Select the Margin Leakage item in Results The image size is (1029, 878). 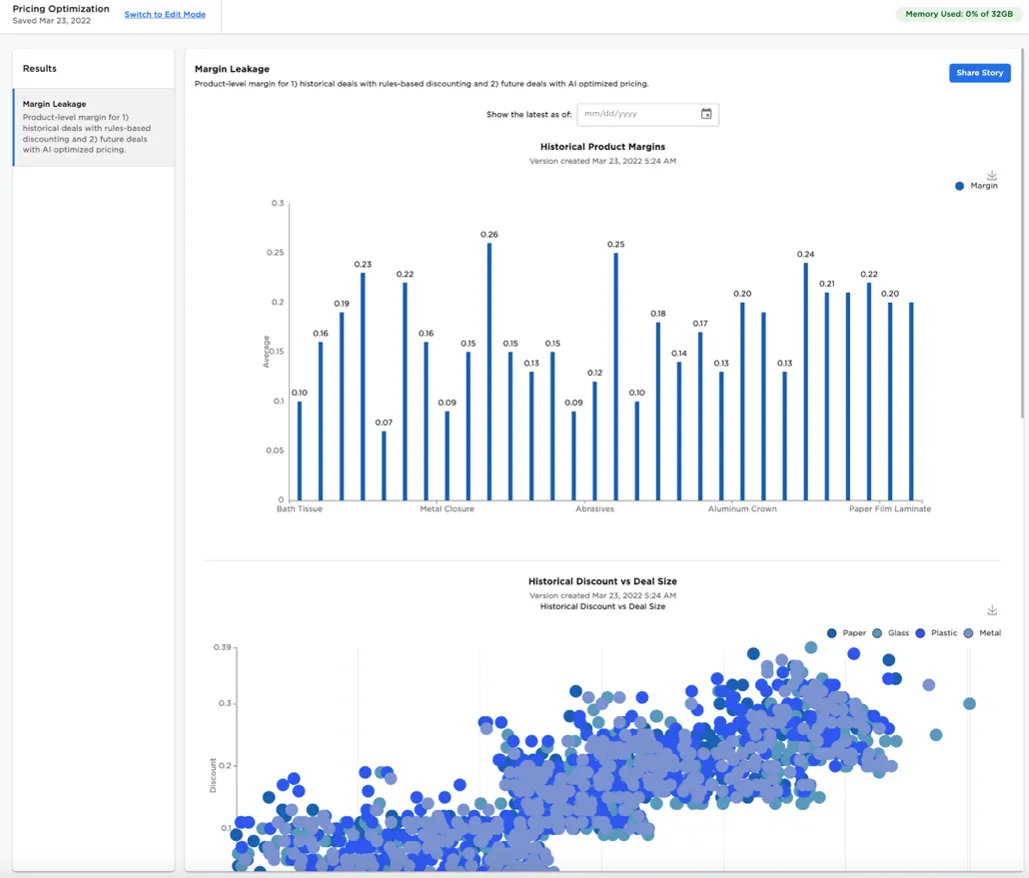[93, 127]
